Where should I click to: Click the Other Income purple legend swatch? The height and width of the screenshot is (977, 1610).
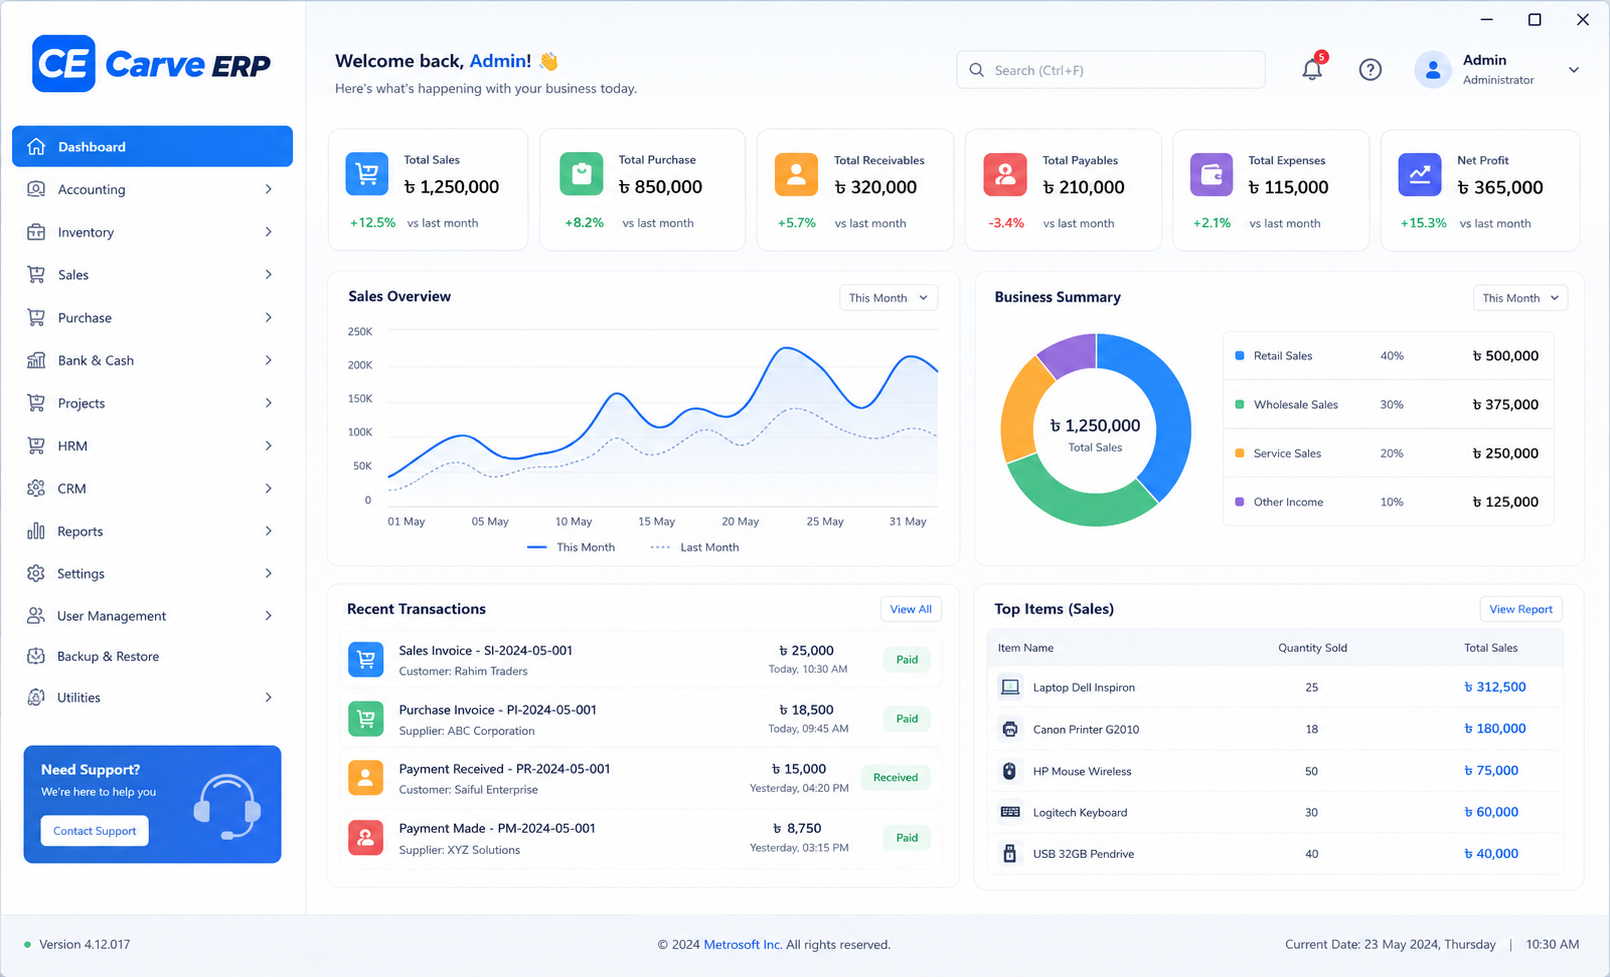[1240, 502]
